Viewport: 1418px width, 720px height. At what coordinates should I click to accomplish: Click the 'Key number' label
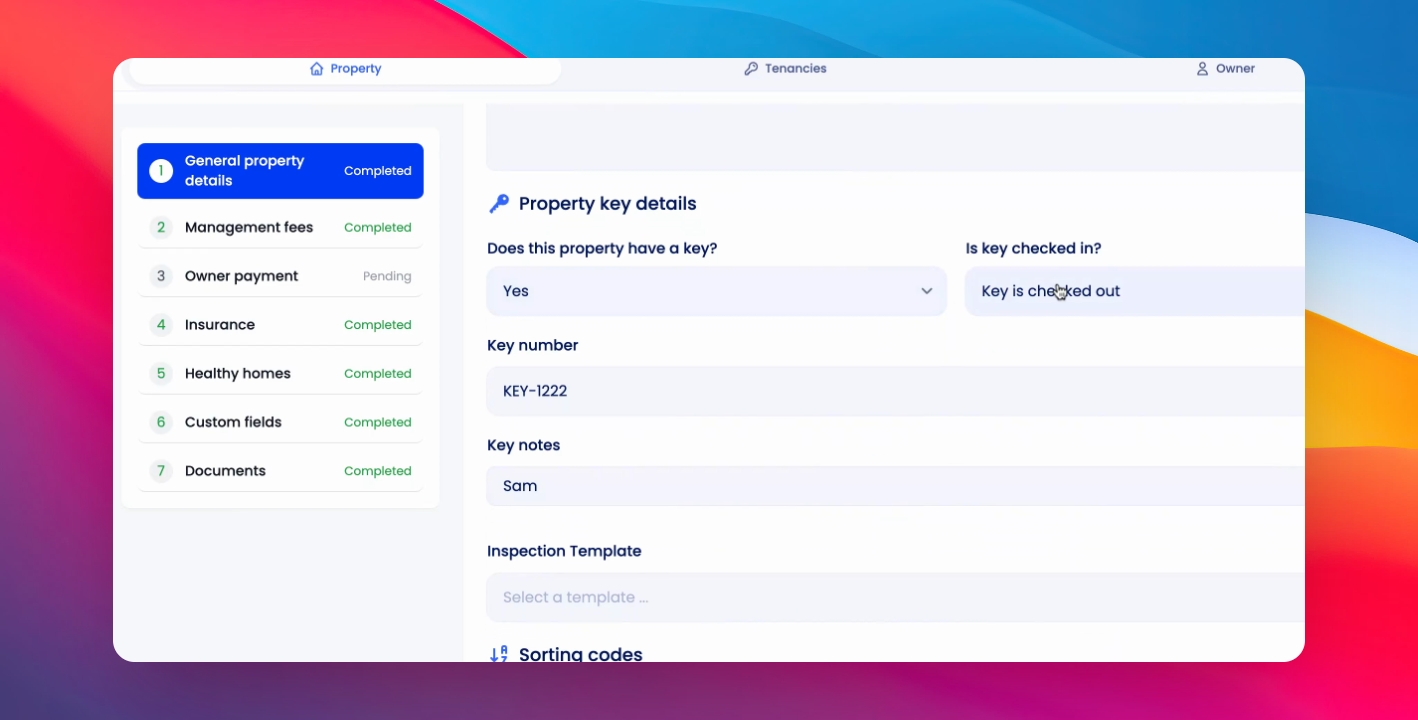pos(533,345)
